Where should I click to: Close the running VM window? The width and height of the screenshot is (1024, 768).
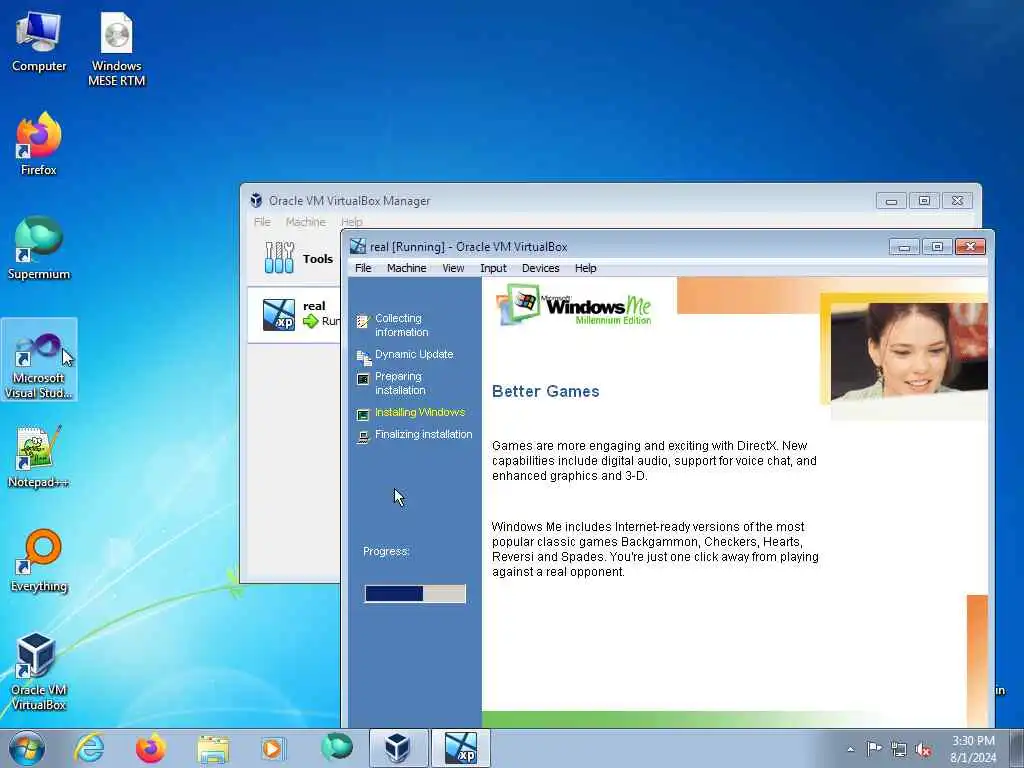pos(970,247)
